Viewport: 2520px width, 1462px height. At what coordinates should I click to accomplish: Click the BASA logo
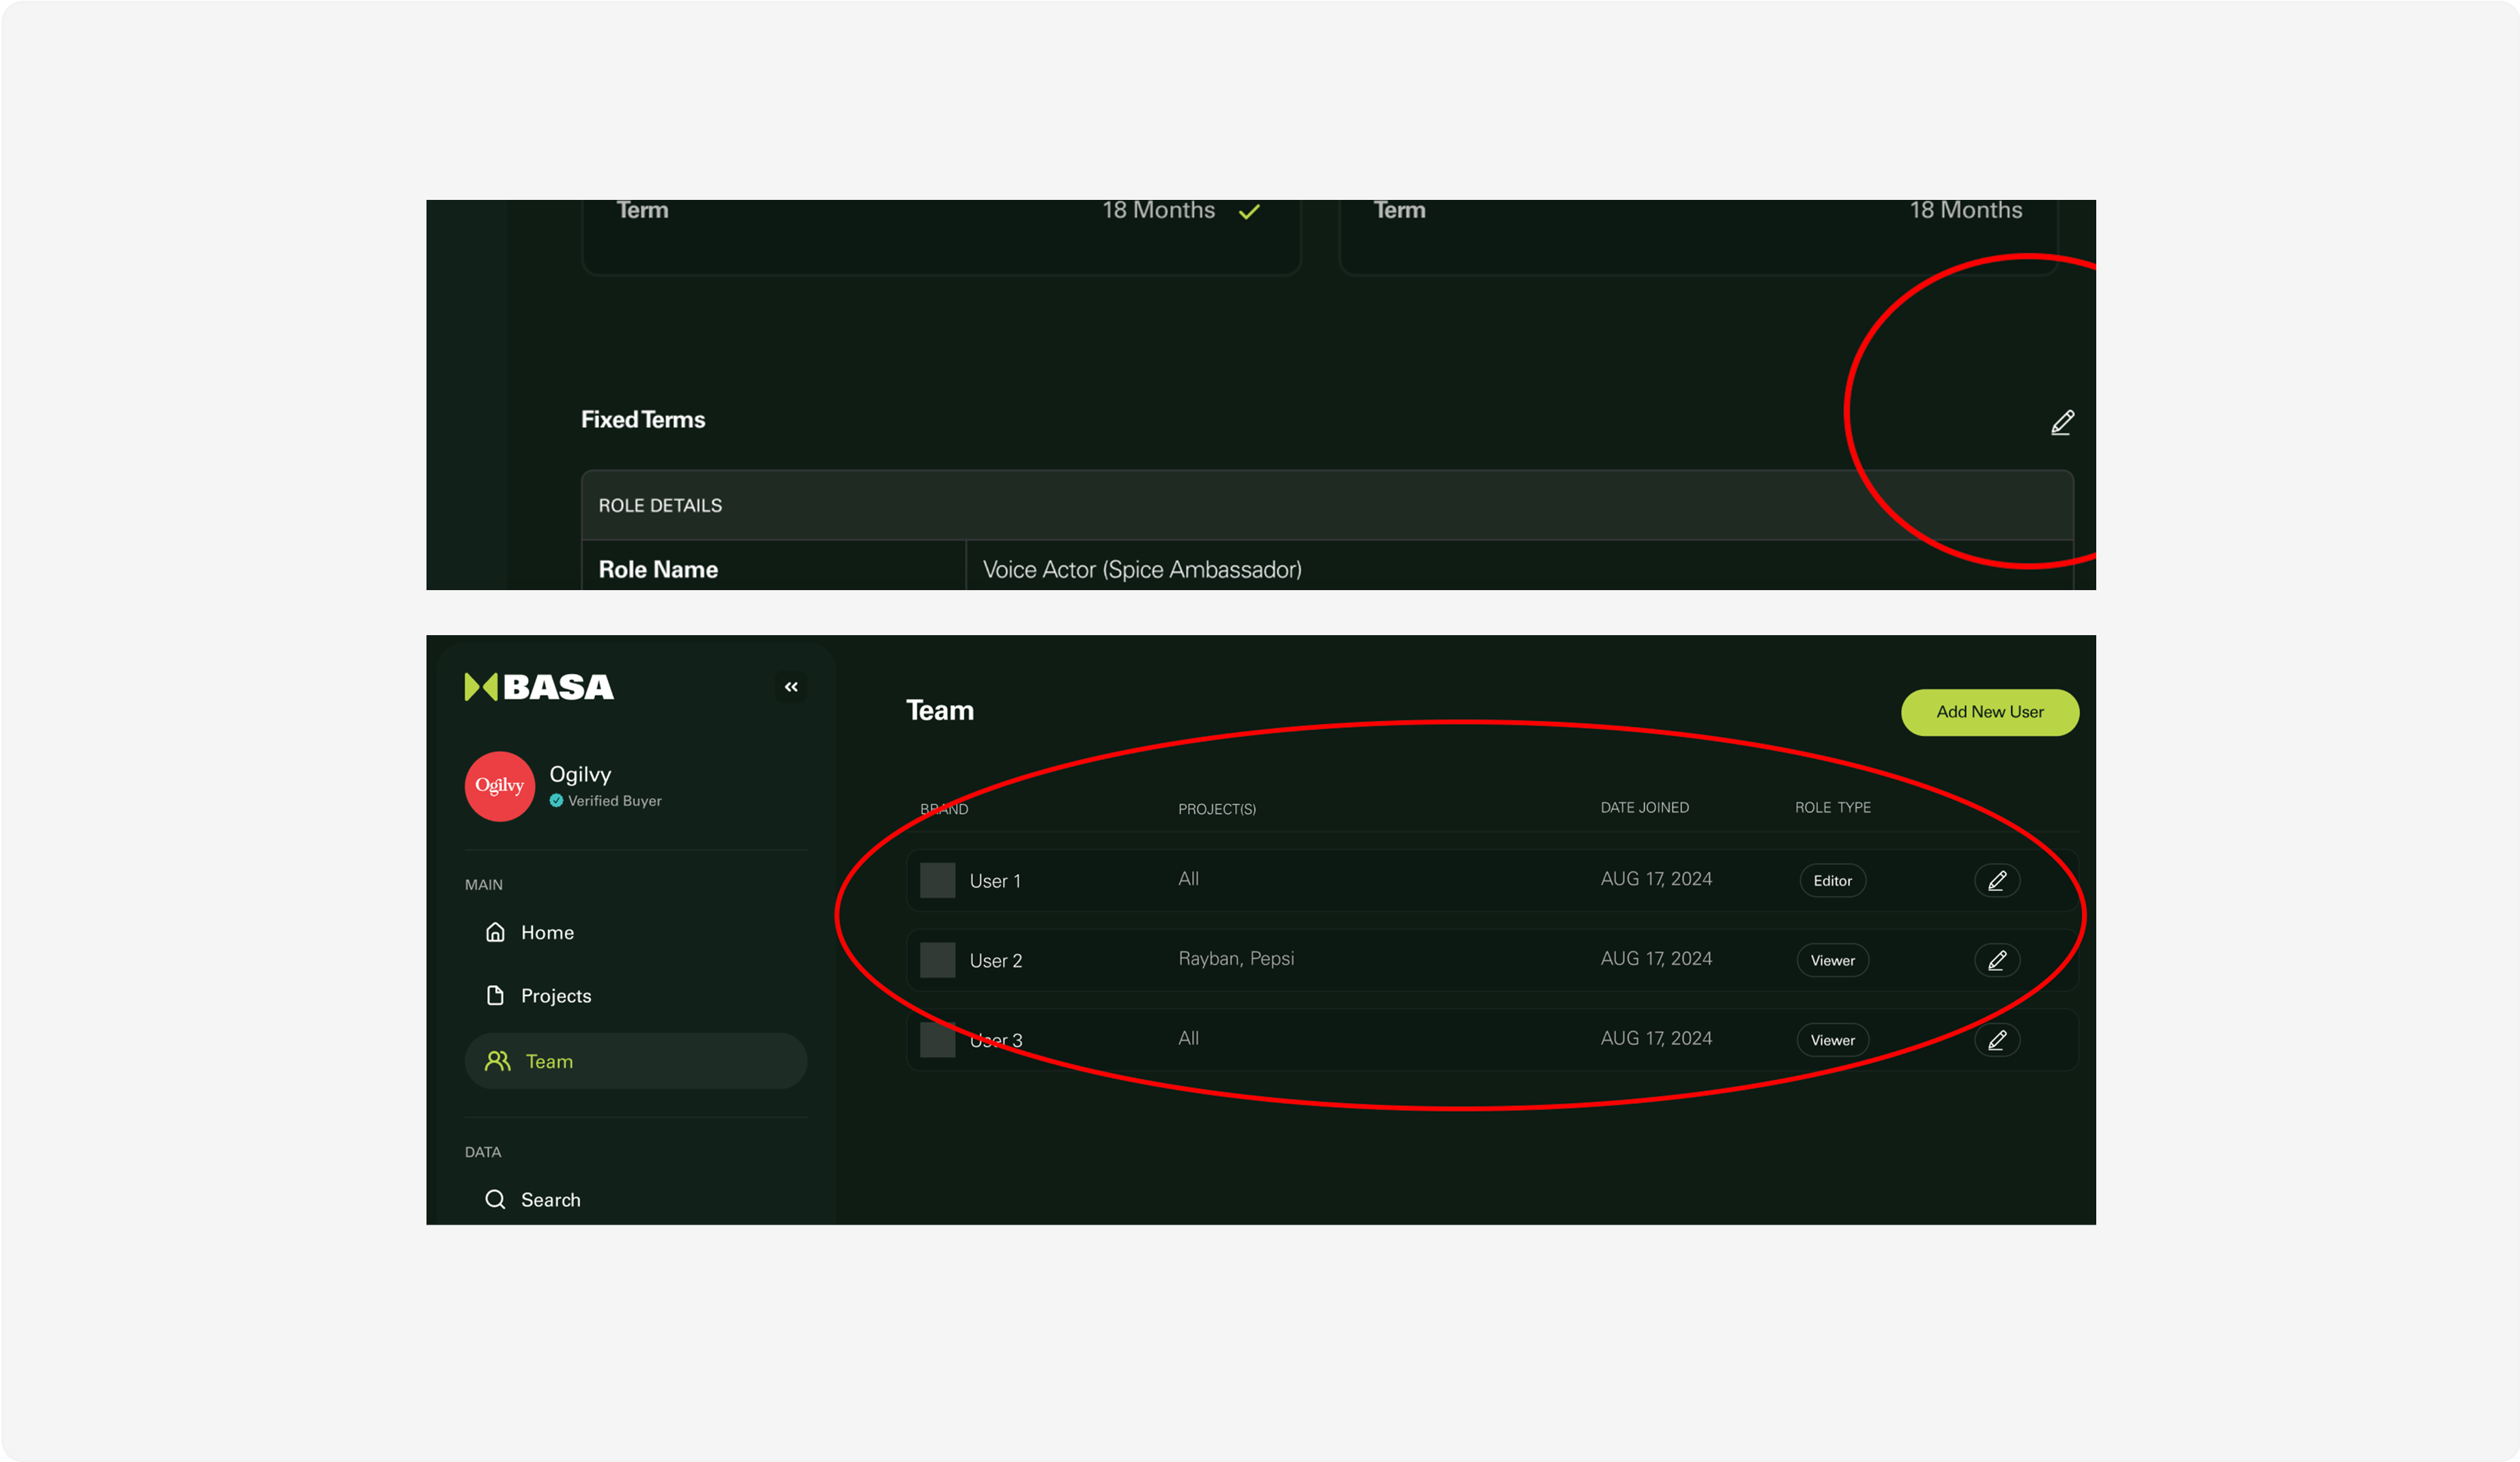[539, 687]
